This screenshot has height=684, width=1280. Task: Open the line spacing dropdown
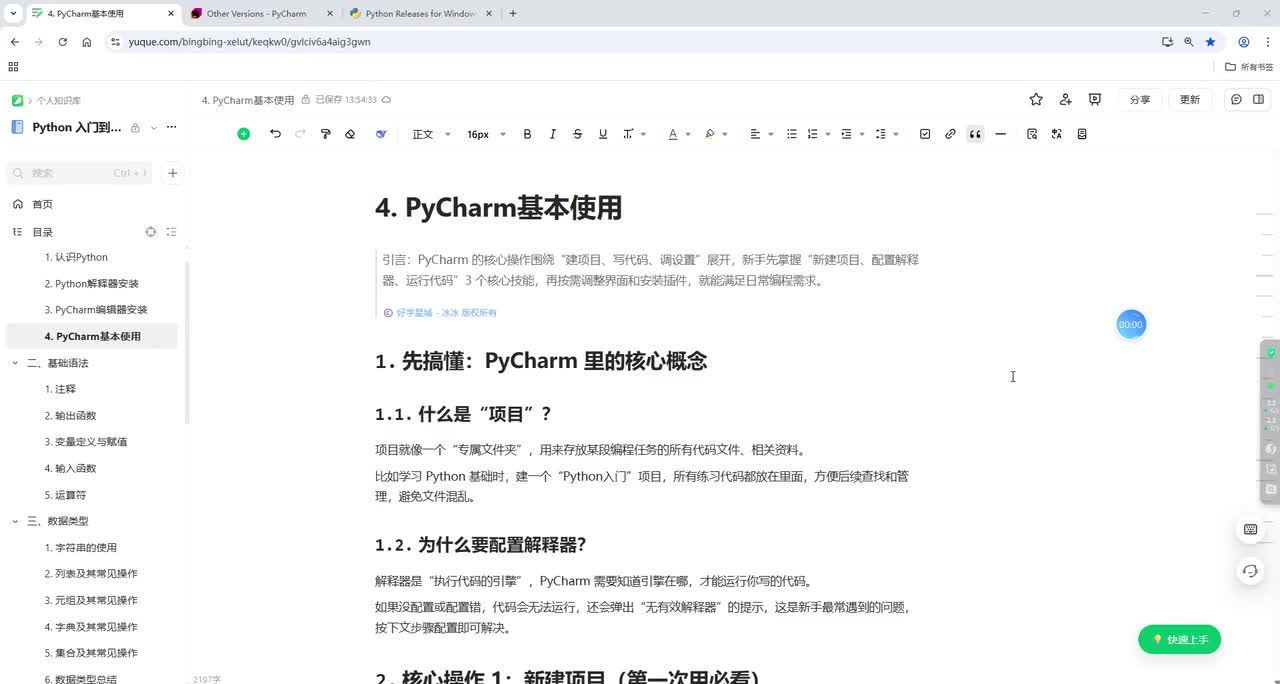tap(886, 134)
